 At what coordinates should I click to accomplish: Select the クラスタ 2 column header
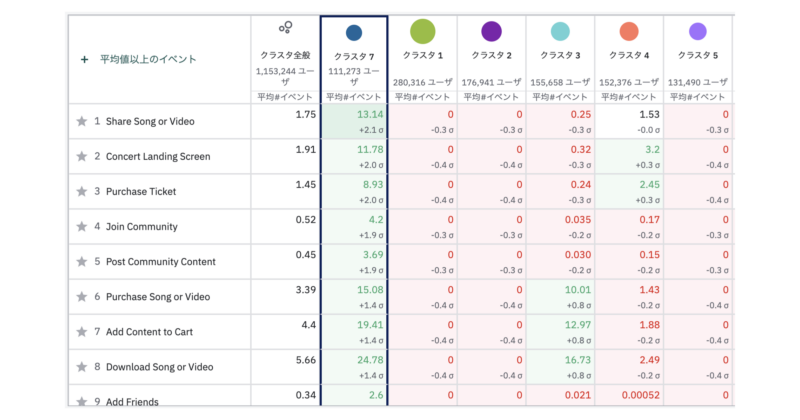point(491,54)
